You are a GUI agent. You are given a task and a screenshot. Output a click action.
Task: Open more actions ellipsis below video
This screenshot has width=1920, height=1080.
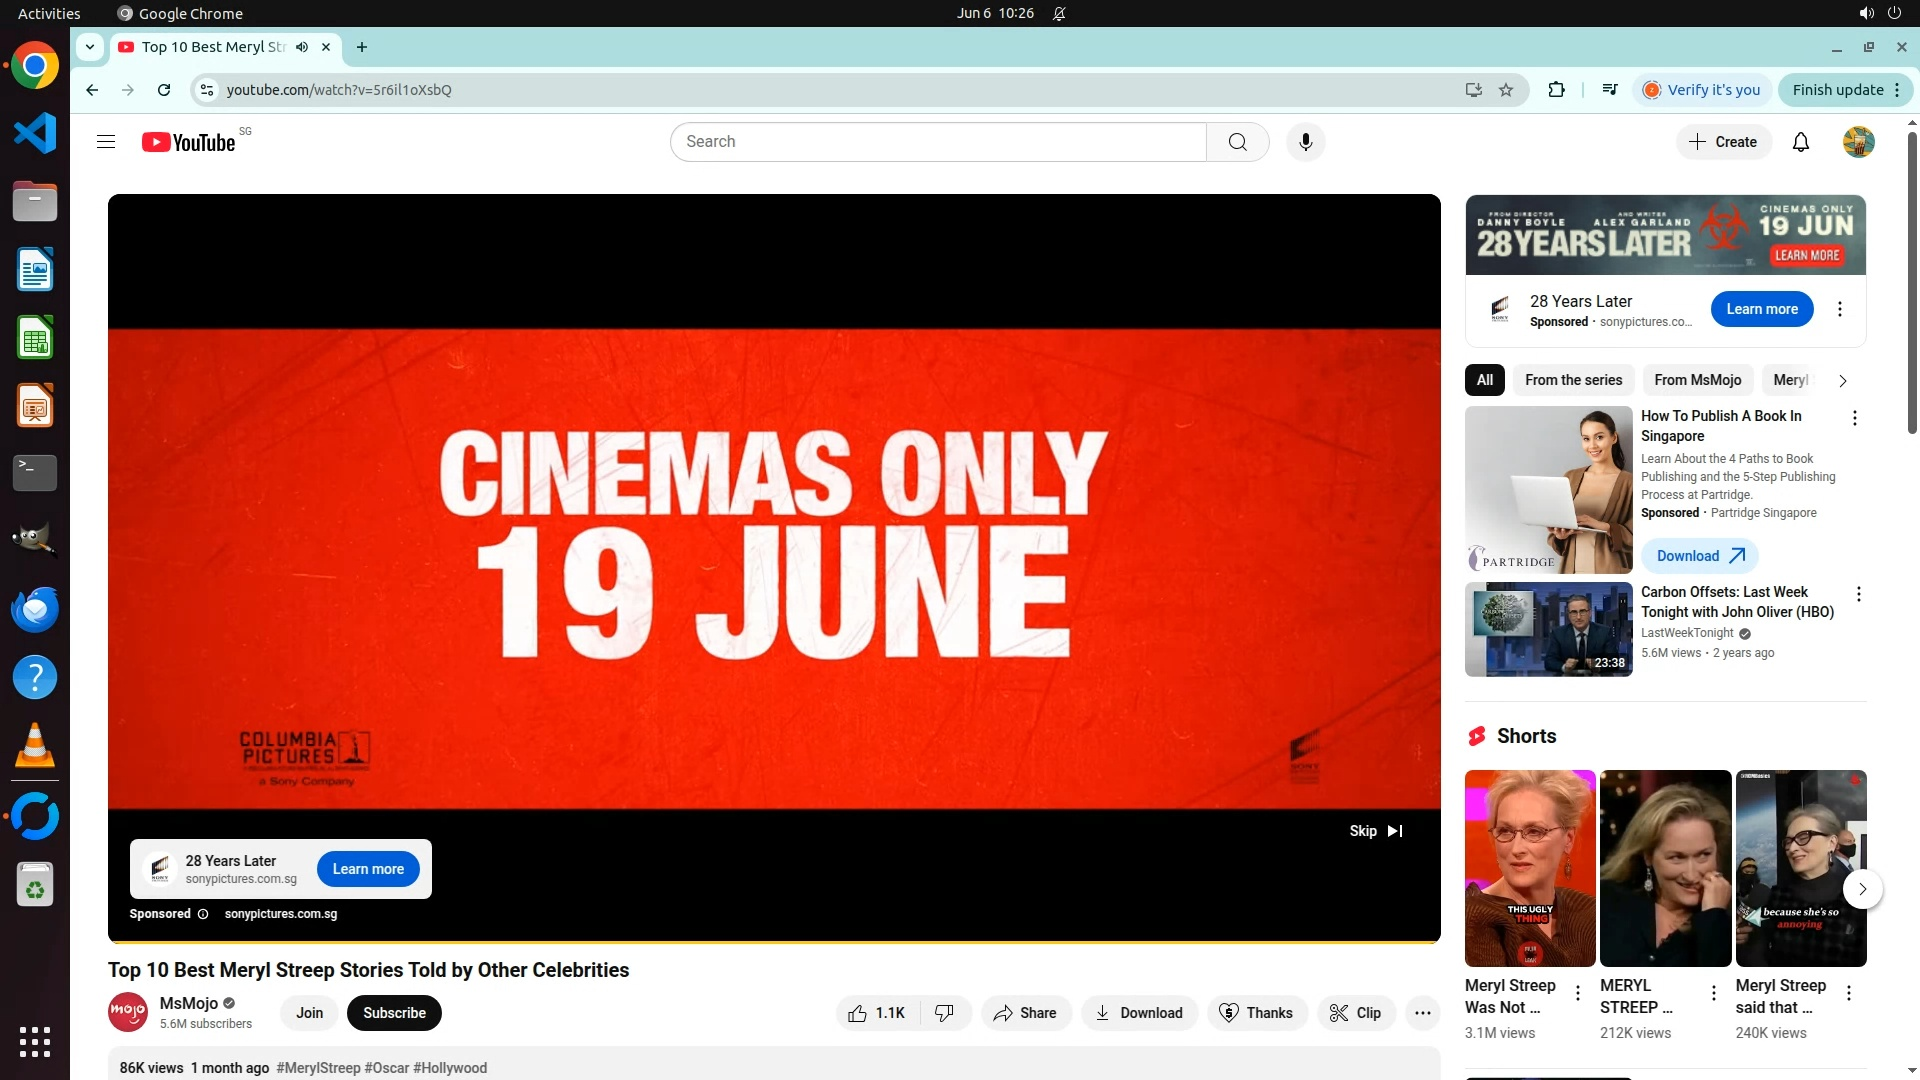pyautogui.click(x=1422, y=1013)
